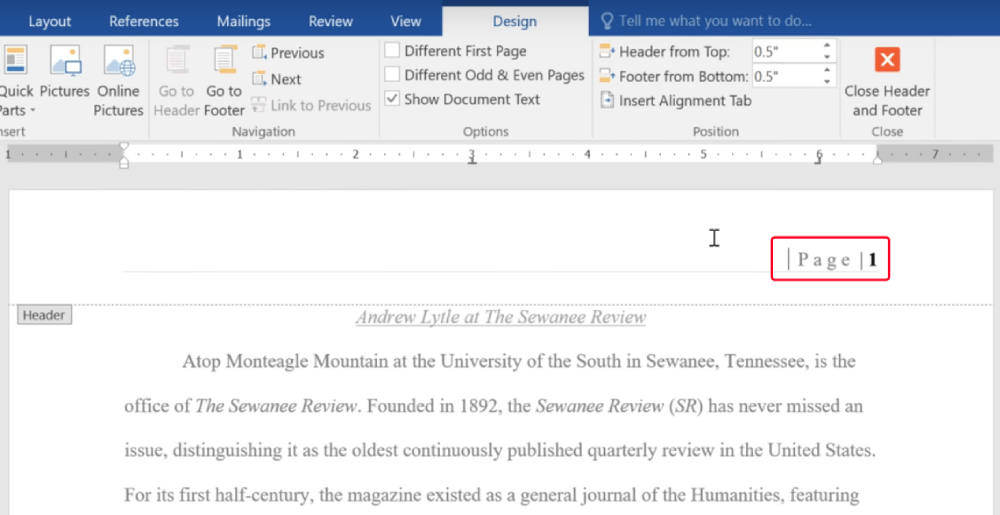The height and width of the screenshot is (515, 1000).
Task: Close Header and Footer editing
Action: [887, 80]
